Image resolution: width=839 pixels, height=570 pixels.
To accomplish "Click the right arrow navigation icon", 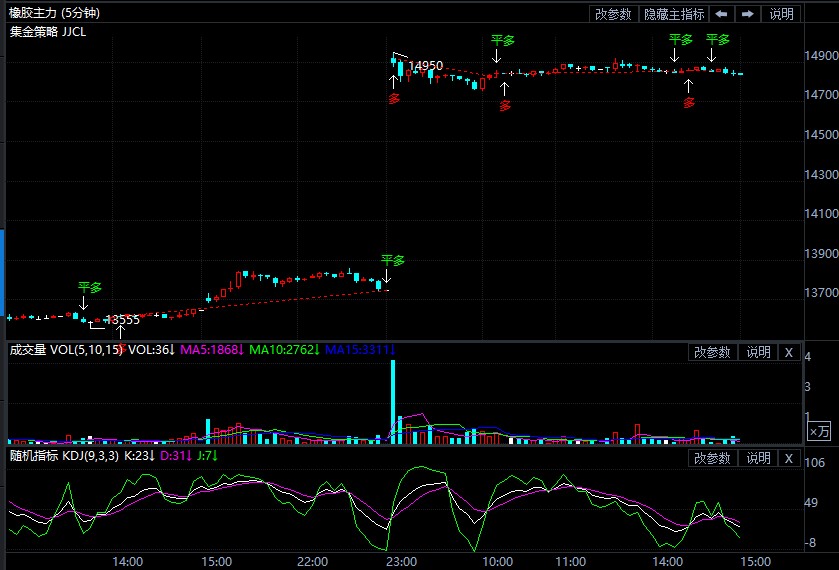I will [x=748, y=14].
